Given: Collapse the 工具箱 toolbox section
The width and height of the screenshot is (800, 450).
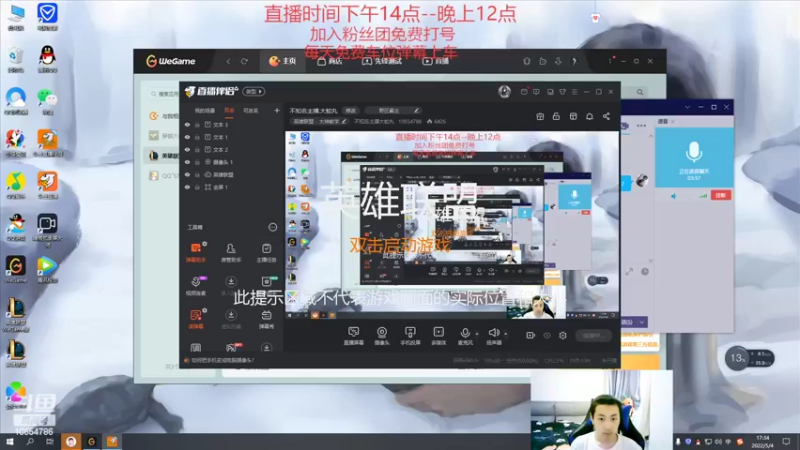Looking at the screenshot, I should tap(272, 227).
